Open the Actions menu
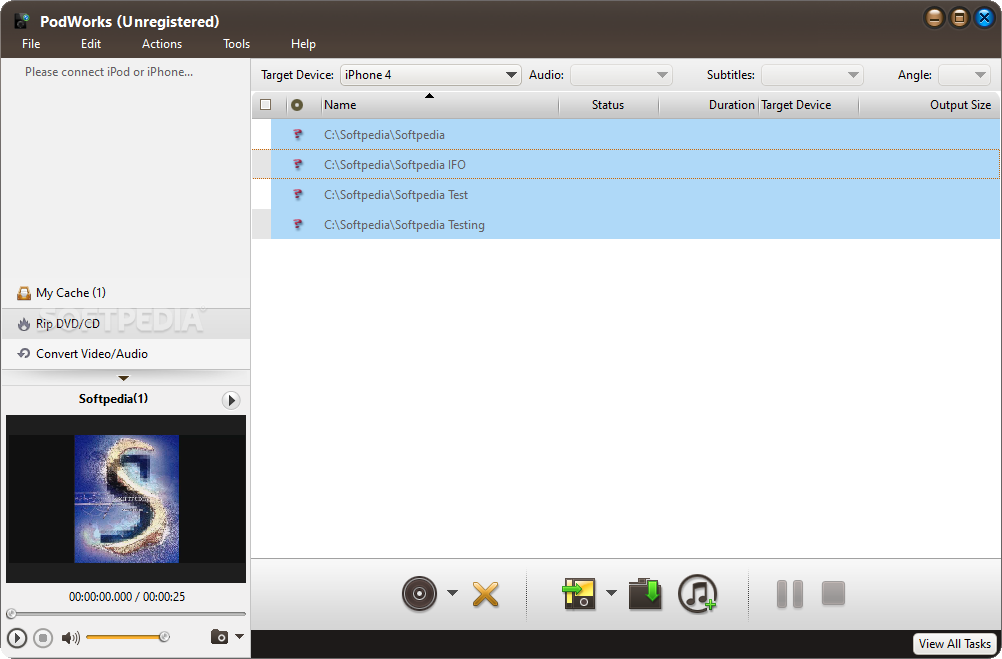The image size is (1002, 659). click(162, 44)
